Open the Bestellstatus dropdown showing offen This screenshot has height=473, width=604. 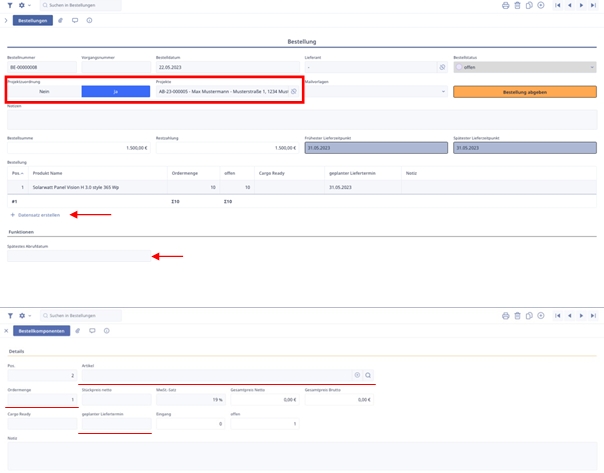[524, 67]
